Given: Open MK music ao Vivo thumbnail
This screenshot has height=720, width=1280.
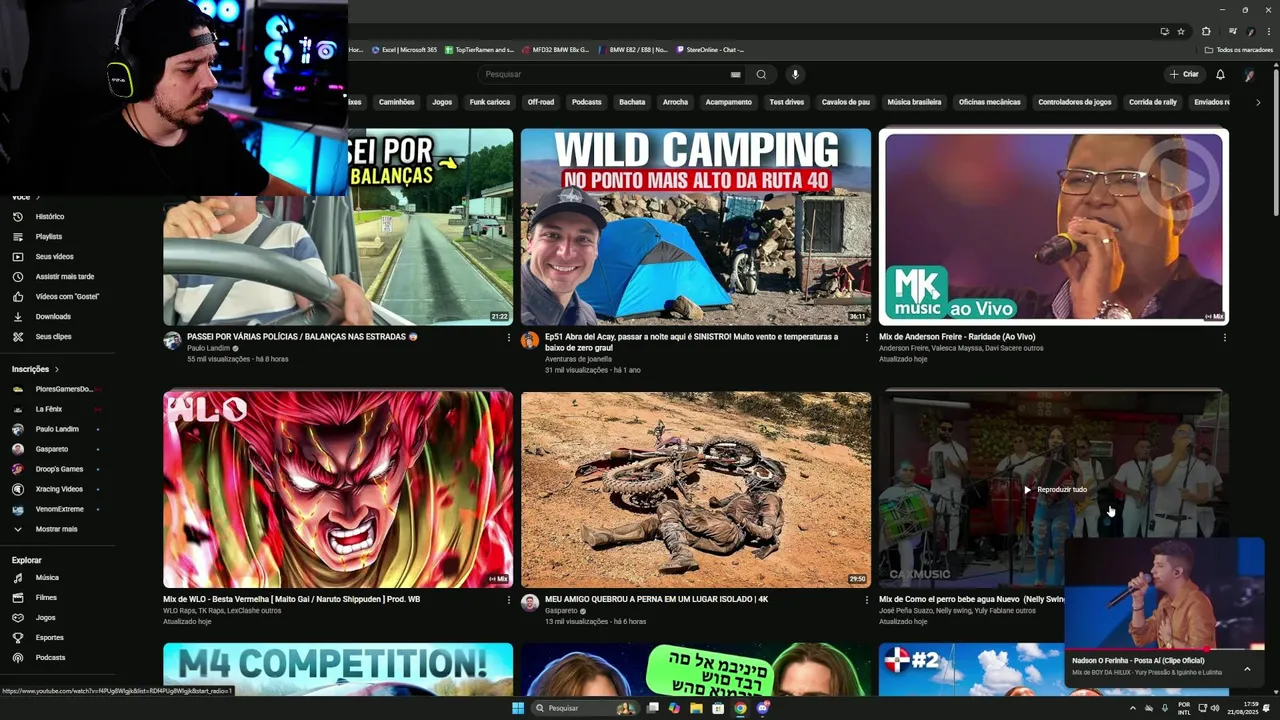Looking at the screenshot, I should pyautogui.click(x=1054, y=226).
